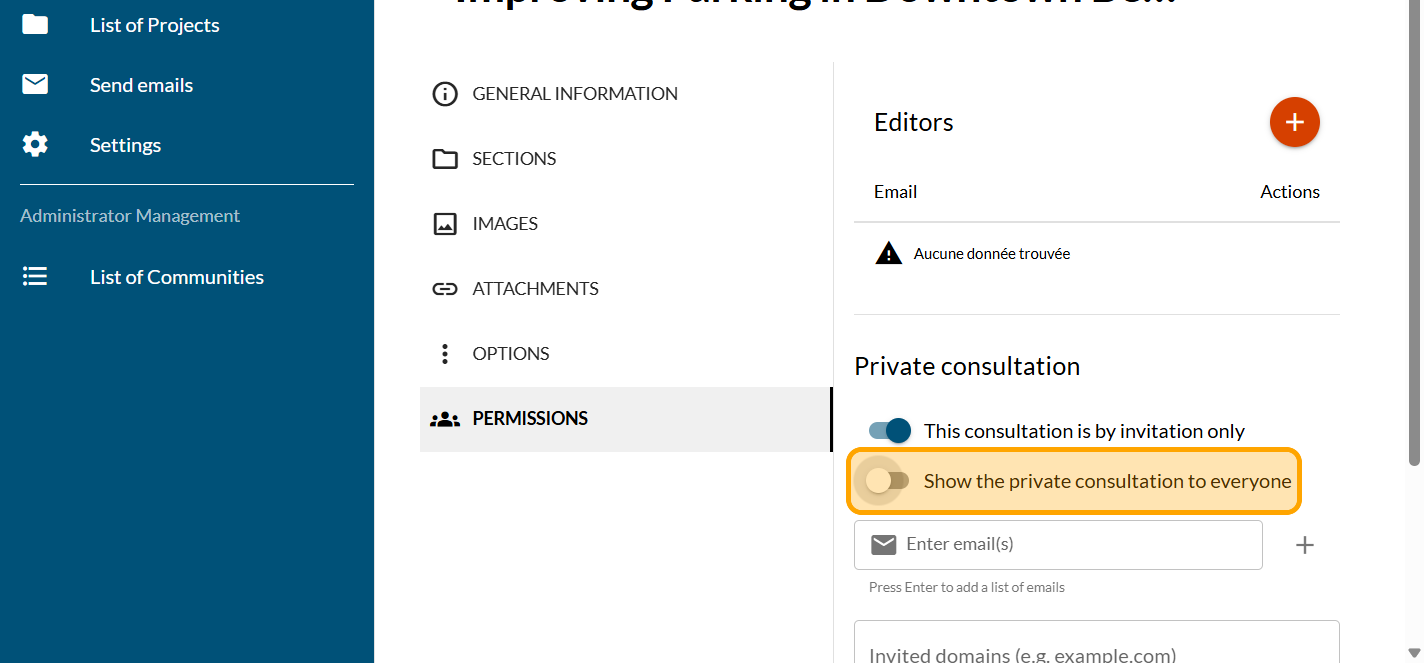Add an editor with the orange plus button
1424x663 pixels.
pyautogui.click(x=1294, y=122)
